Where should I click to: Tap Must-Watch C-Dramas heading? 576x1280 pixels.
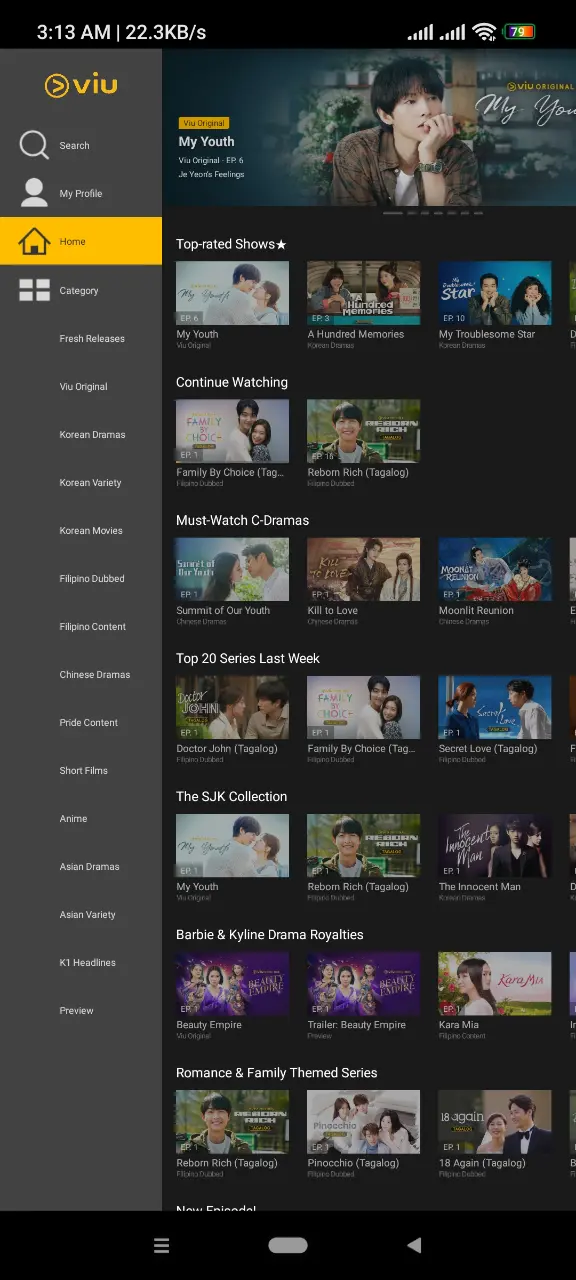pyautogui.click(x=243, y=520)
